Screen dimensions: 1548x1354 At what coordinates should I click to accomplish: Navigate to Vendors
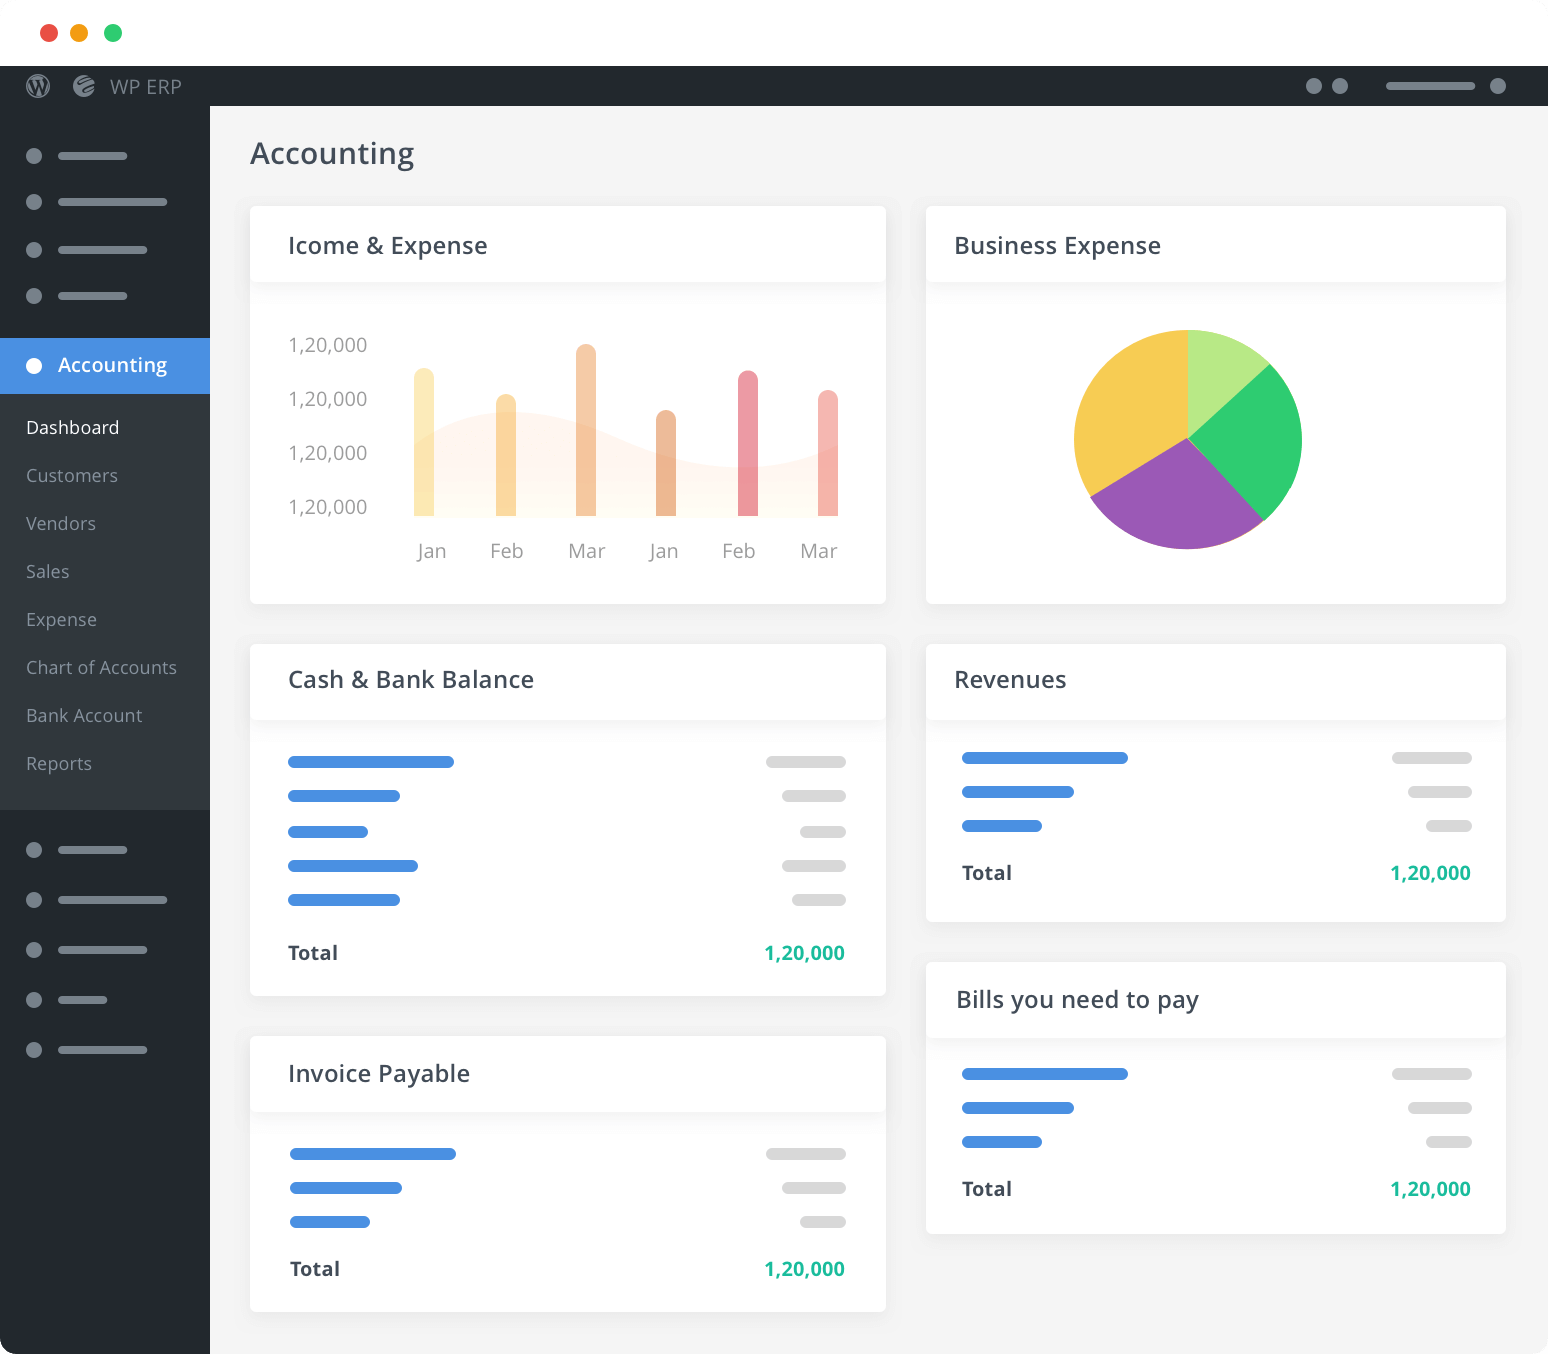pyautogui.click(x=60, y=523)
